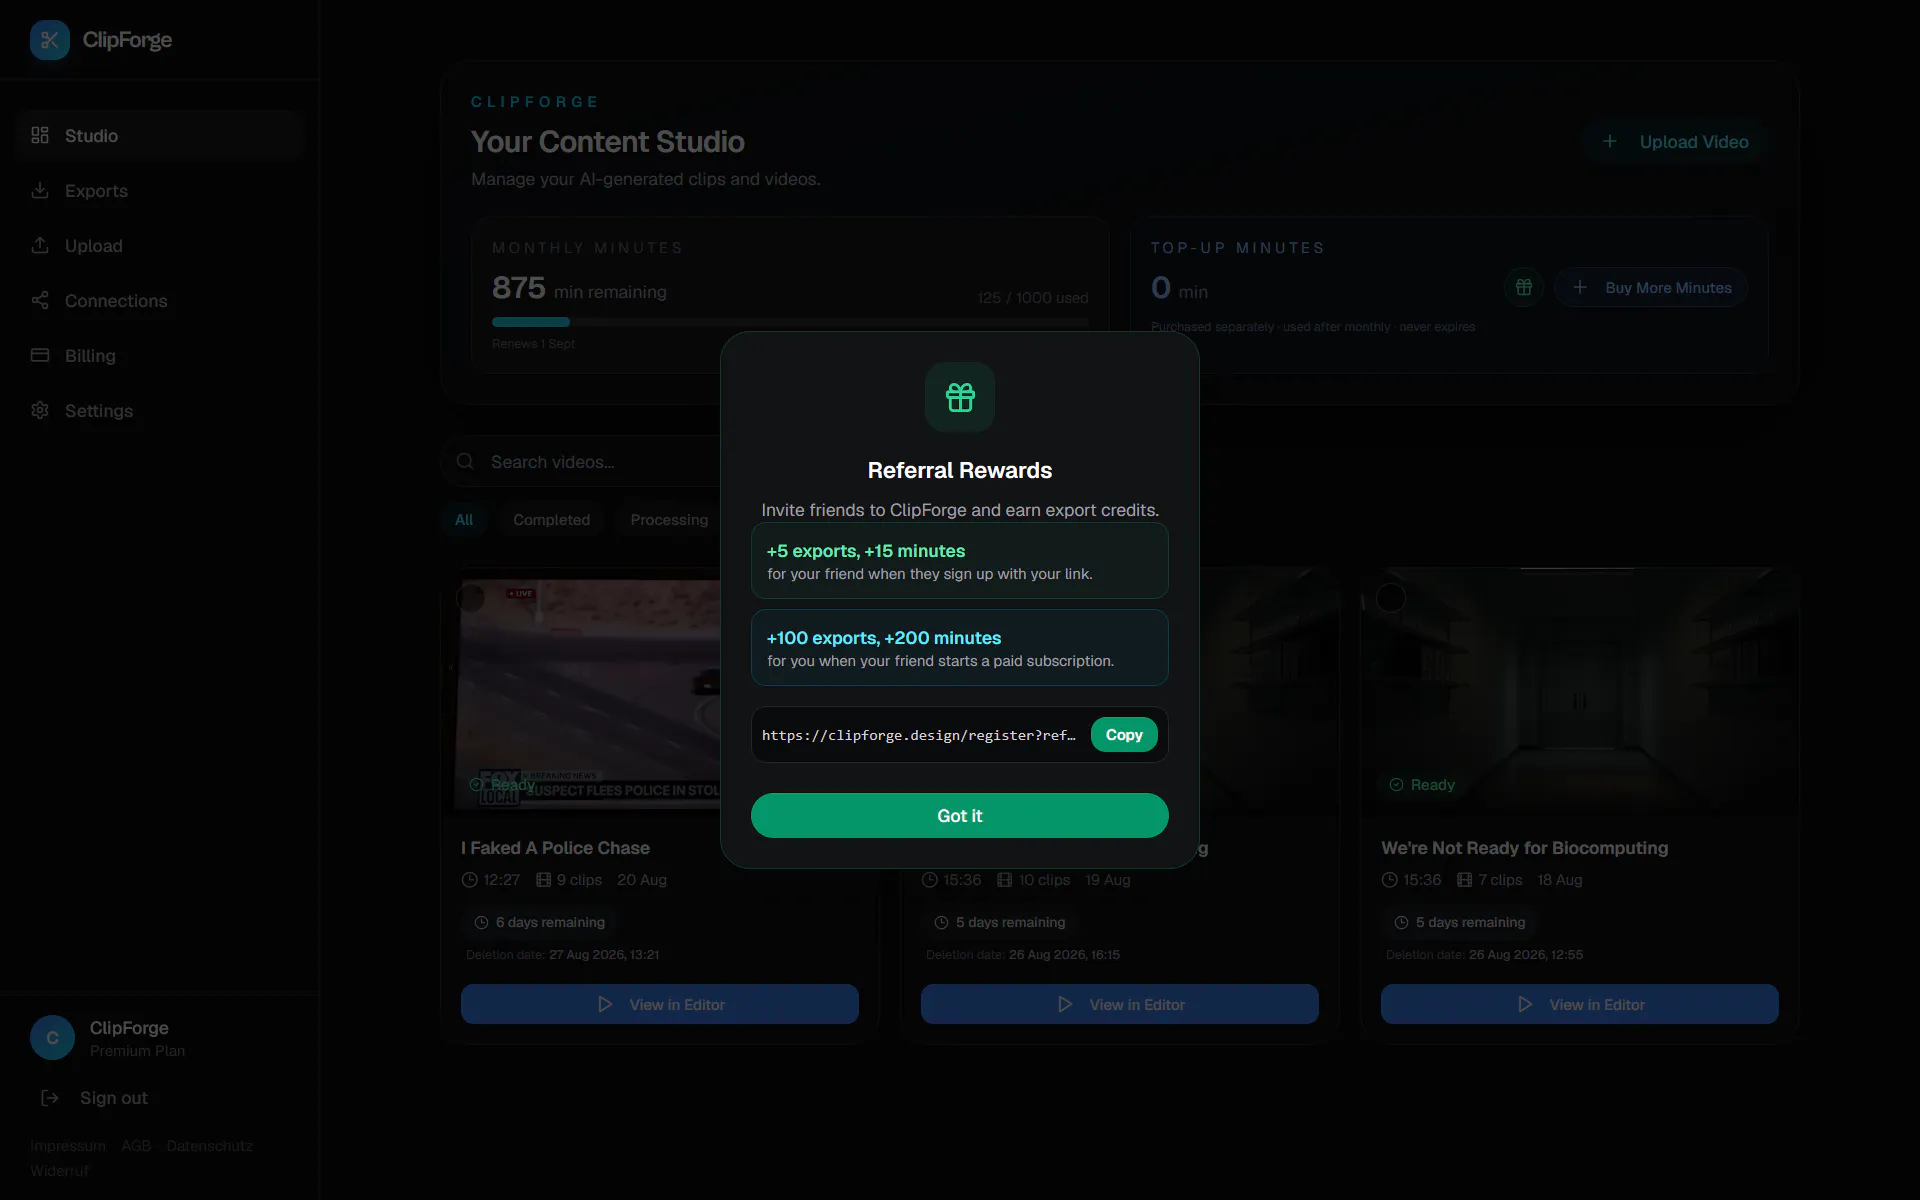Open the Settings sidebar section
Screen dimensions: 1920x1200
(160, 411)
